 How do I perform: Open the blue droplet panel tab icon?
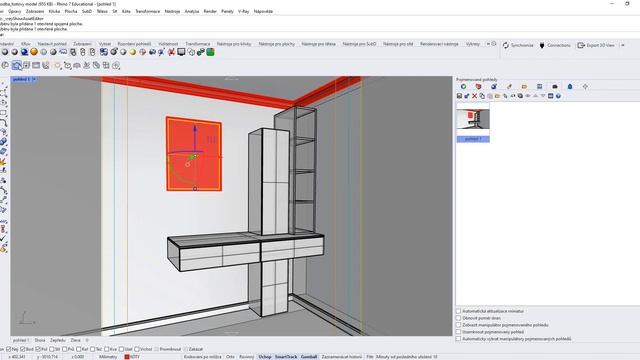[x=570, y=87]
